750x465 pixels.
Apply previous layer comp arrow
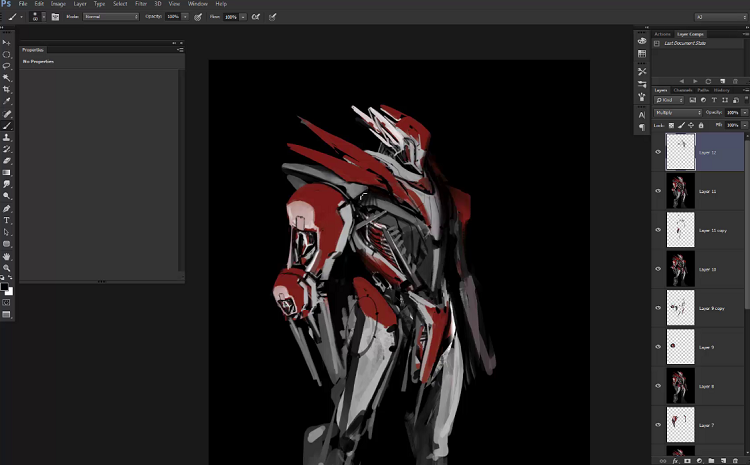pyautogui.click(x=682, y=81)
